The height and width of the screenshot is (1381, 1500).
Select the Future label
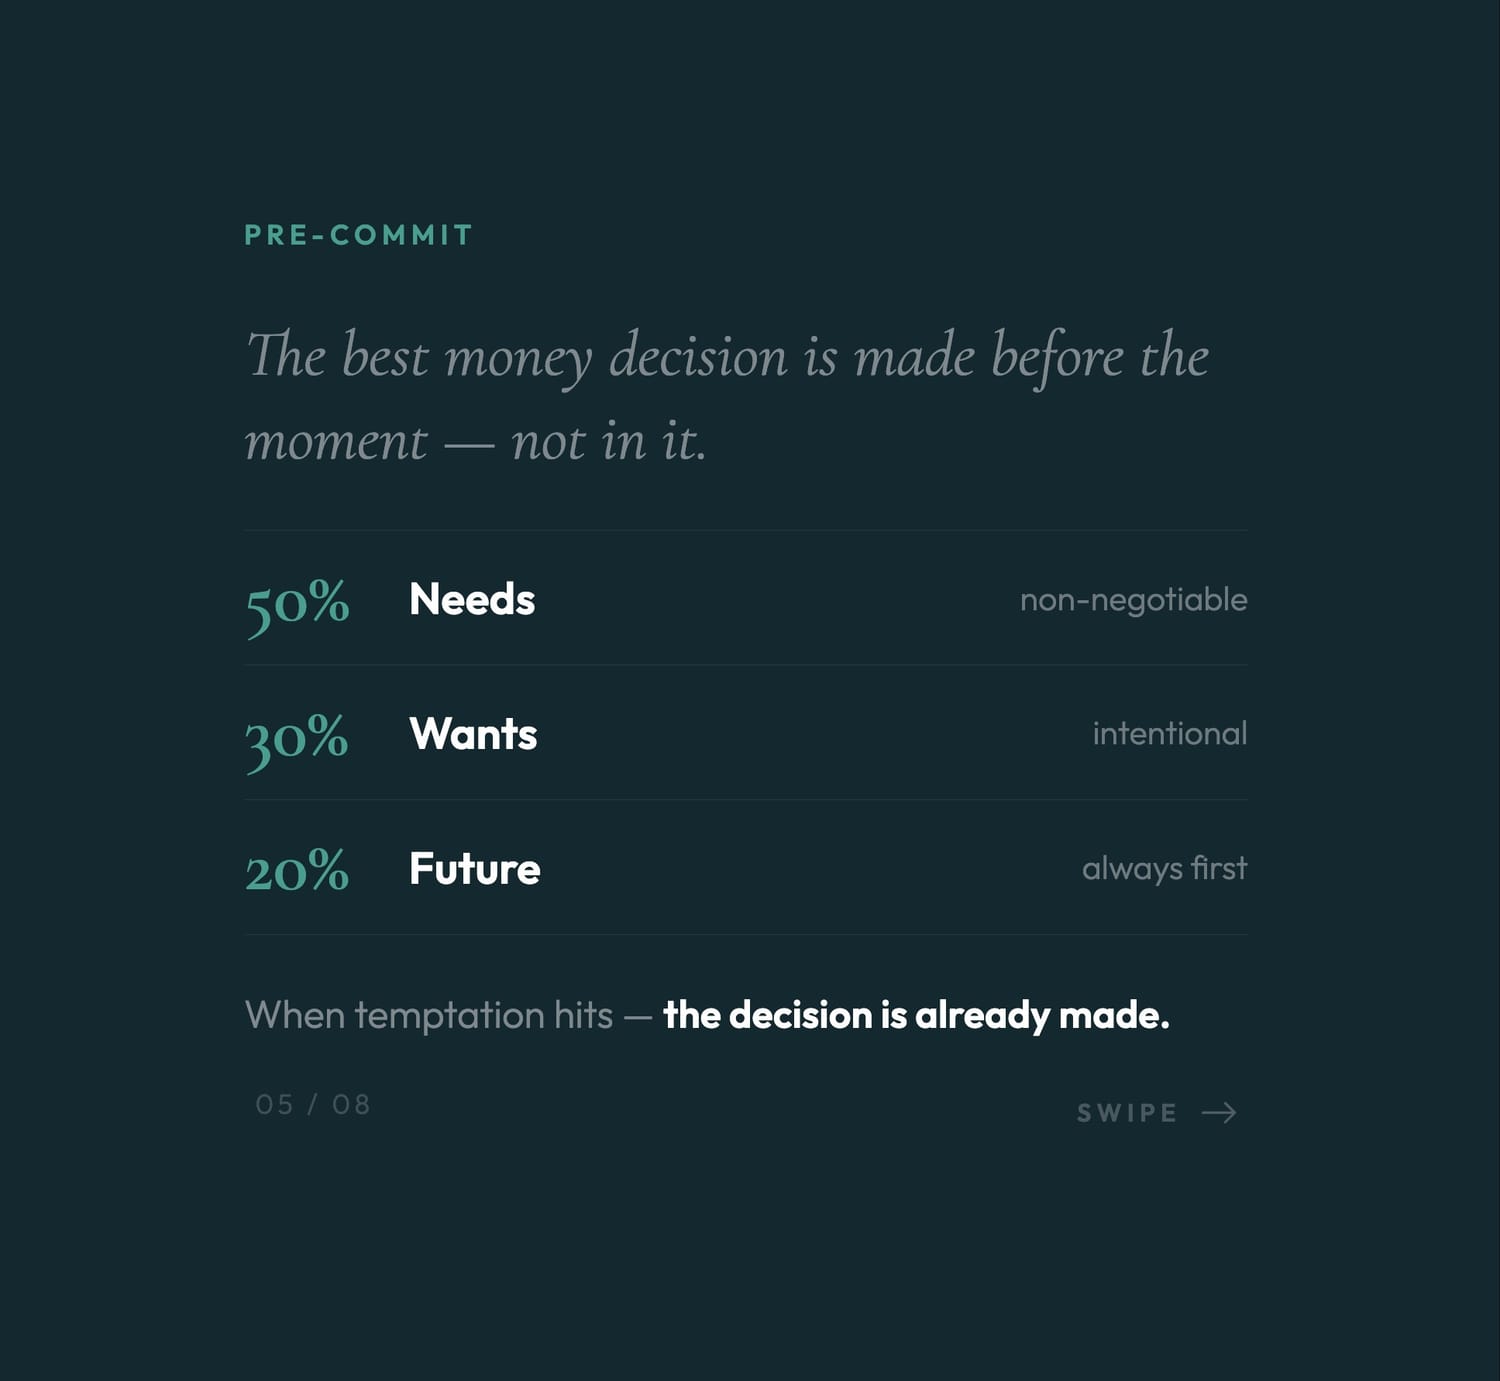(475, 869)
